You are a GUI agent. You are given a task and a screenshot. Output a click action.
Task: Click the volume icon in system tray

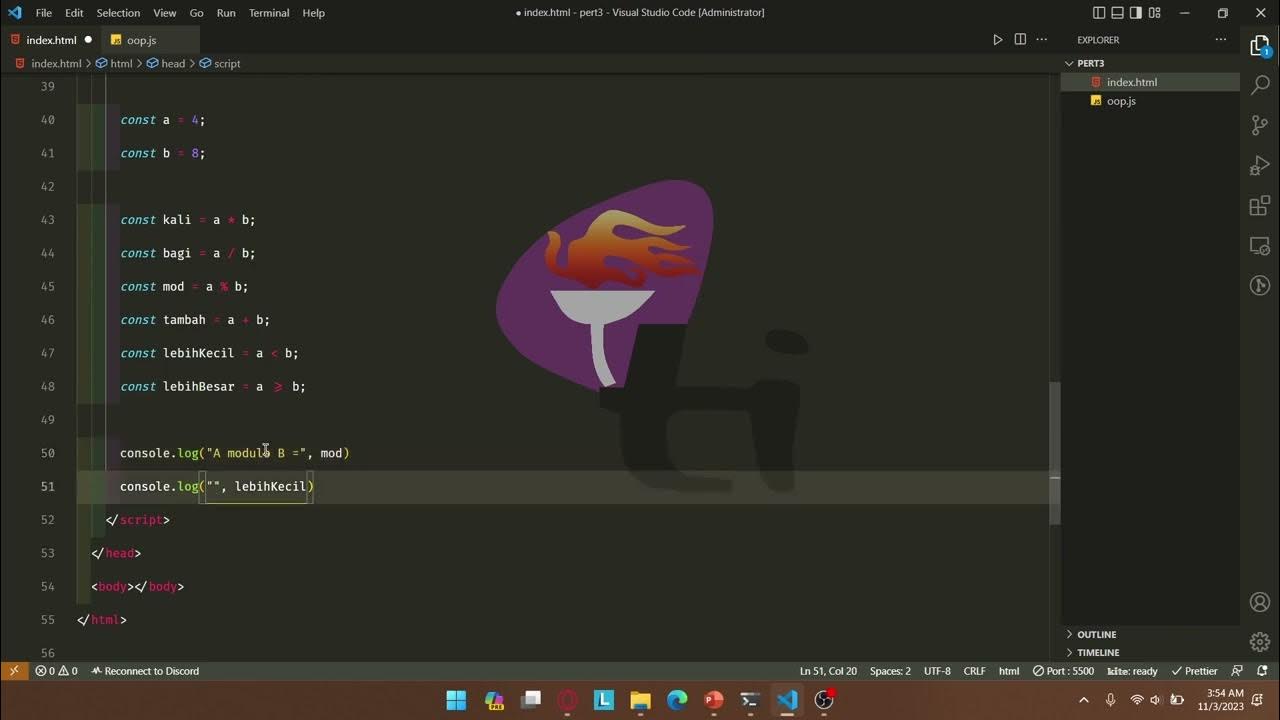pos(1156,700)
